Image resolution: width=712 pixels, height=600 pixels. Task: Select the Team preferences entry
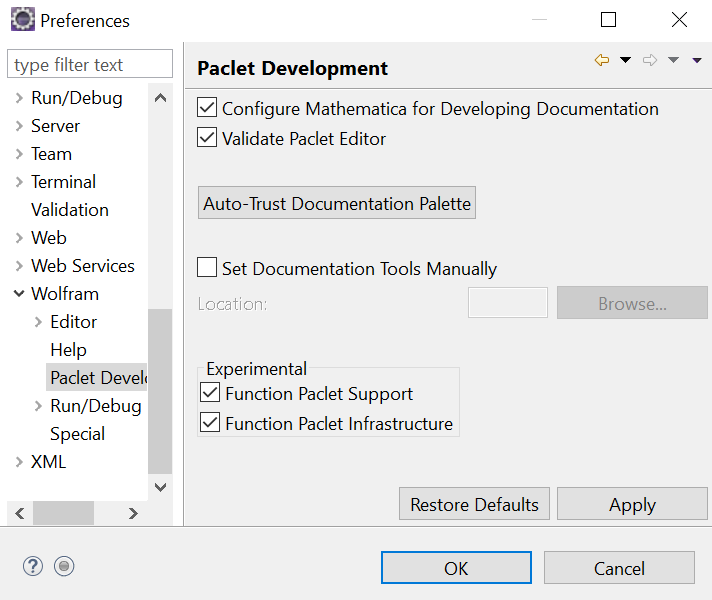pyautogui.click(x=51, y=154)
